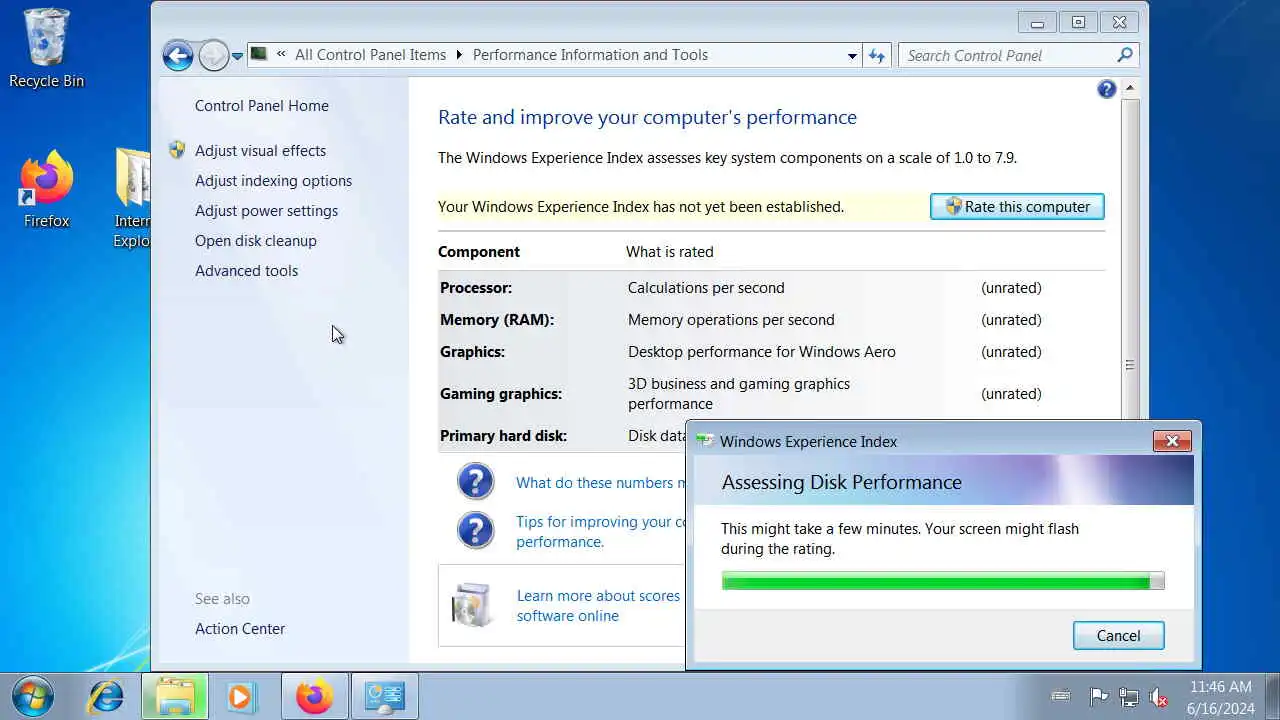
Task: Open Action Center under See also
Action: point(240,629)
